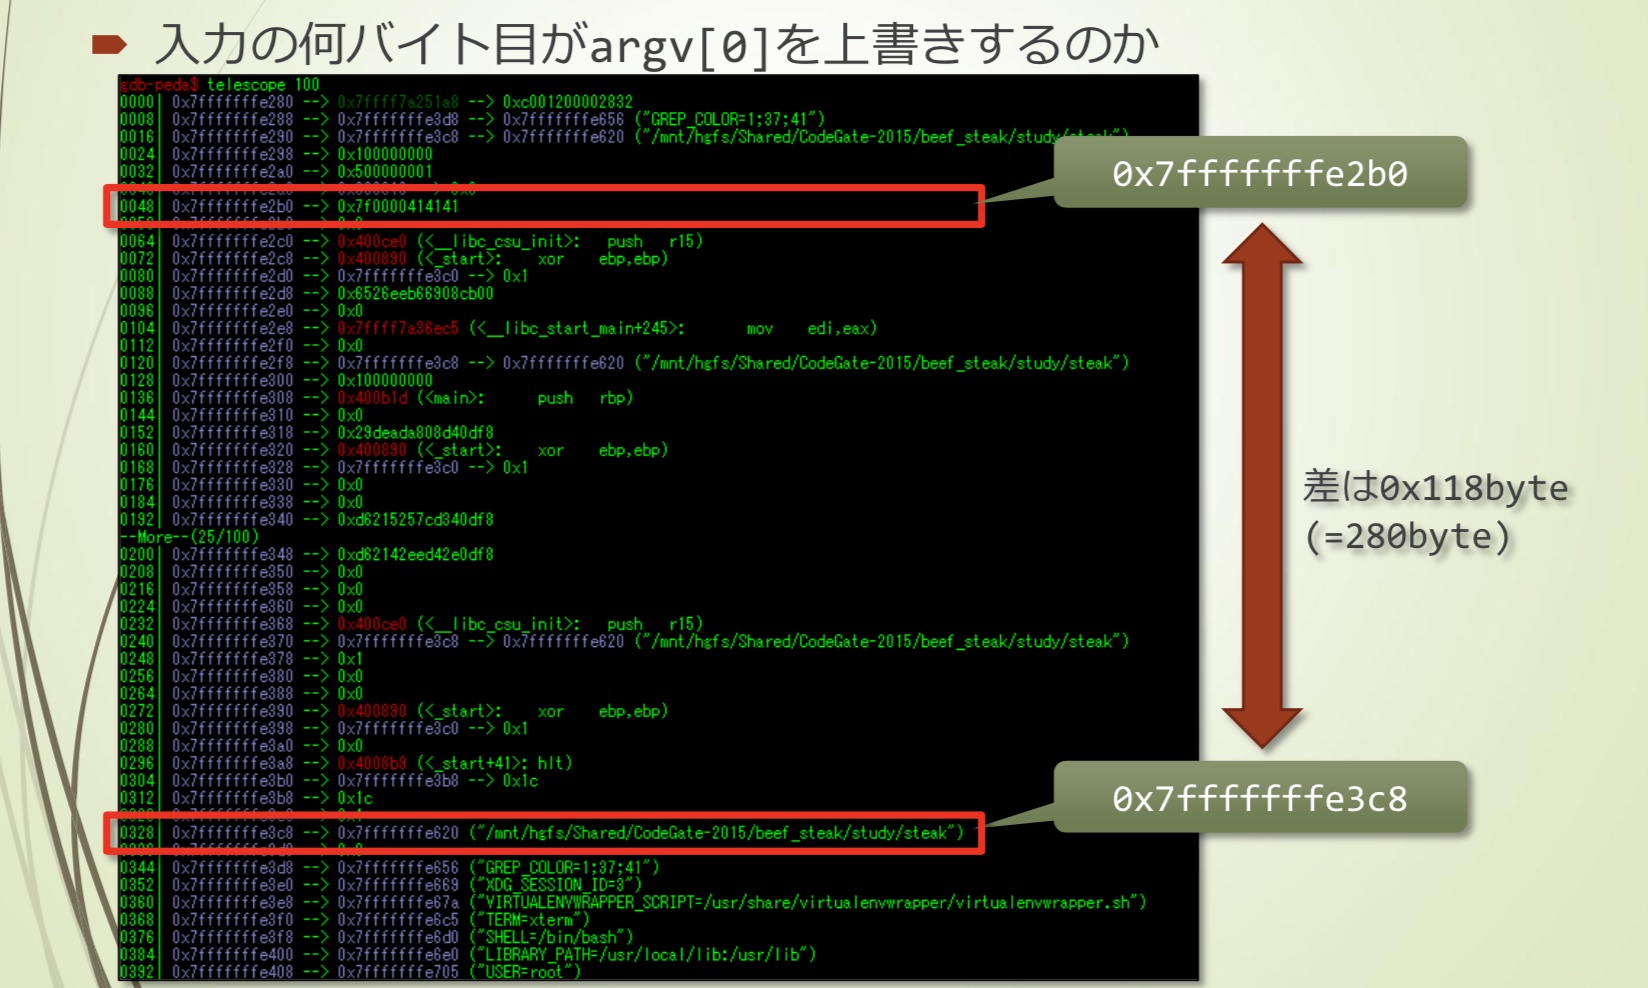Click 0x400b1d main entry in row 0136
1648x988 pixels.
pyautogui.click(x=411, y=398)
